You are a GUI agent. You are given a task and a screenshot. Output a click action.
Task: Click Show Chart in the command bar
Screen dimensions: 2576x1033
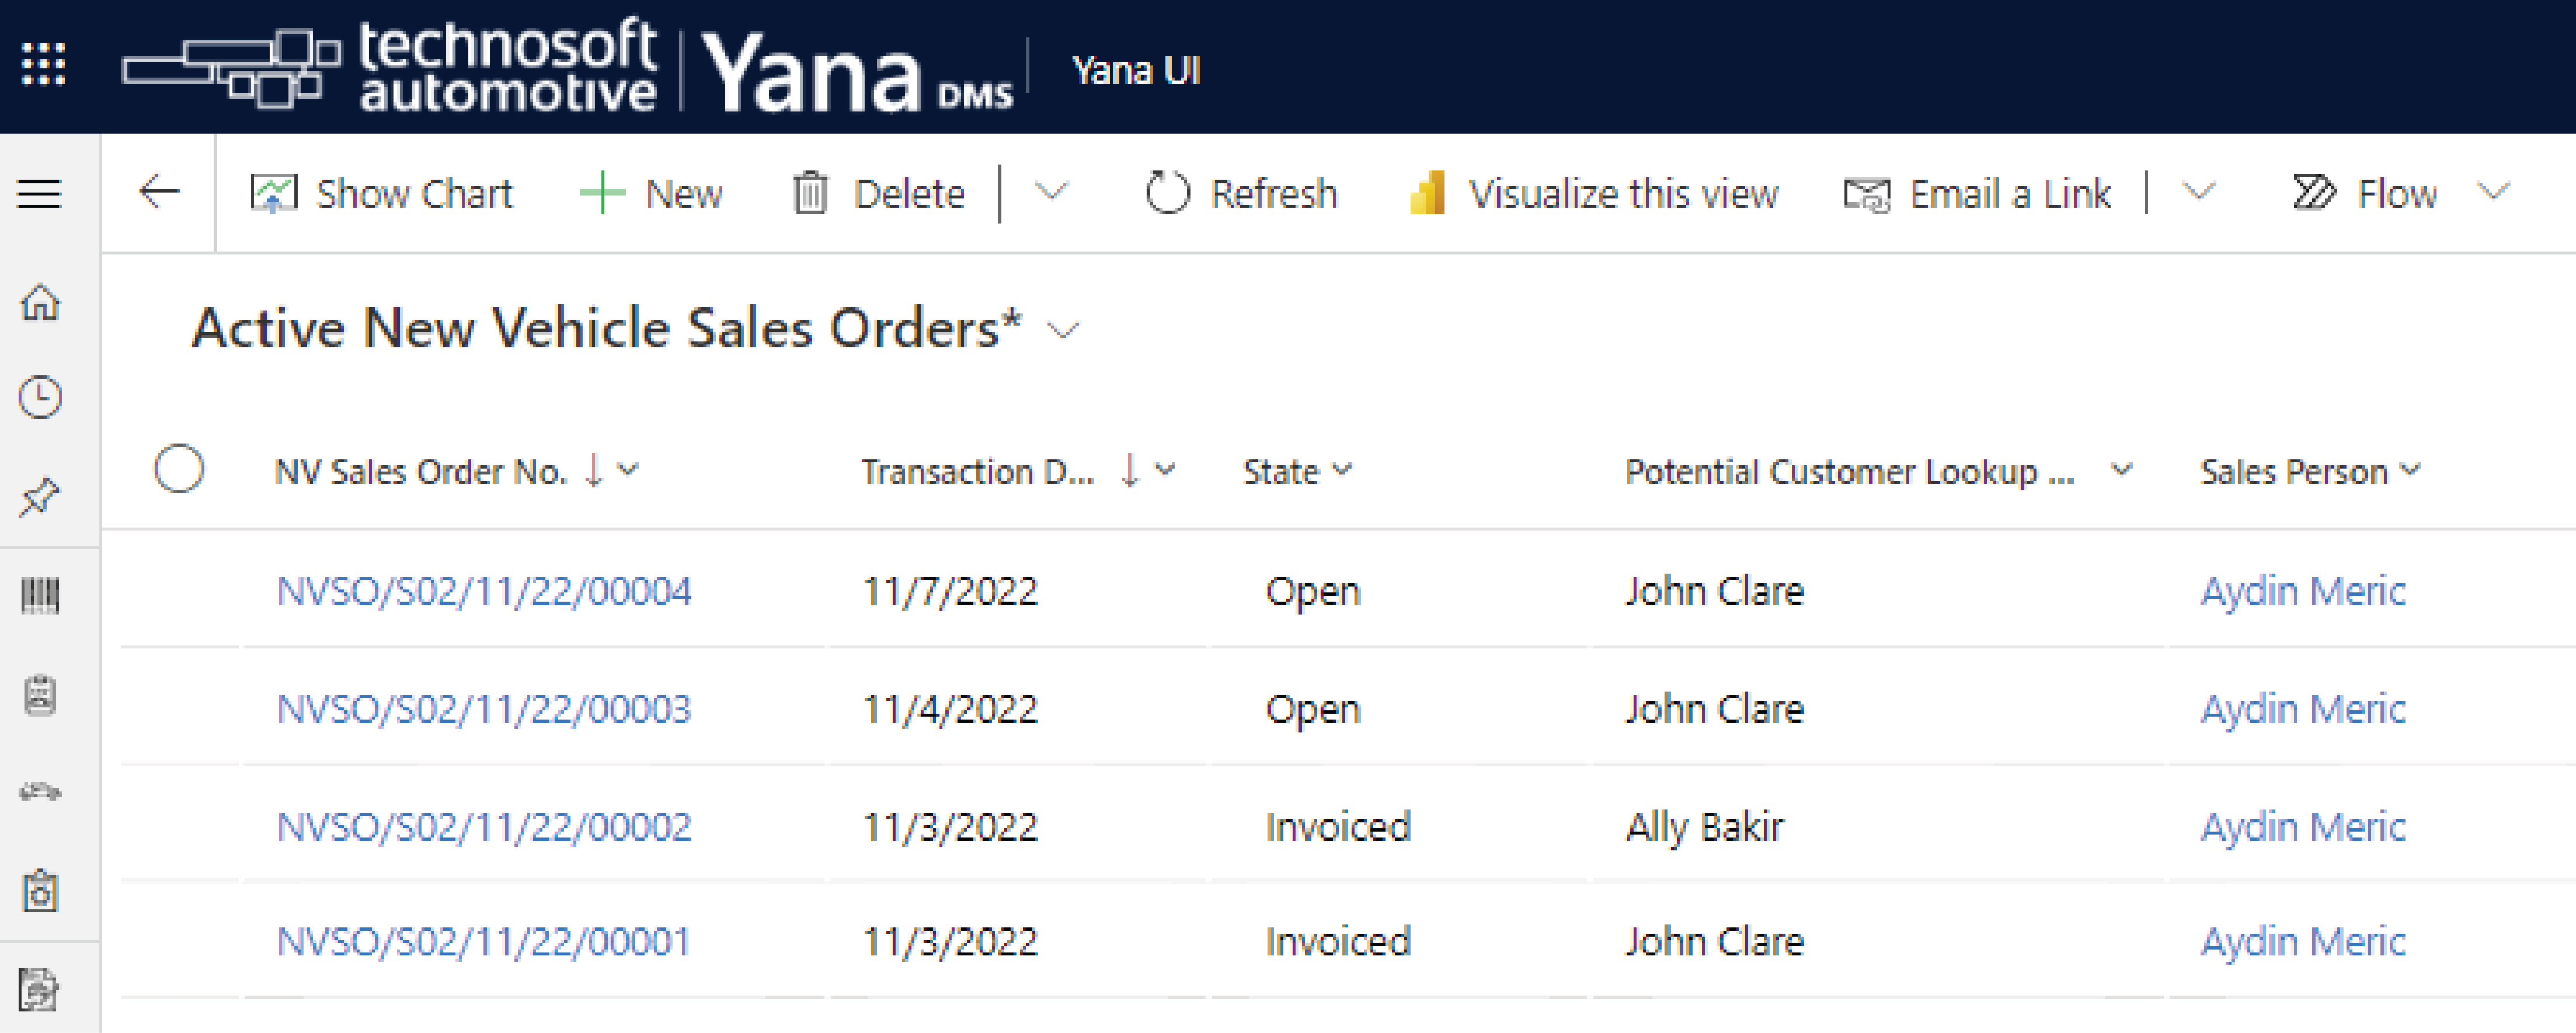[381, 193]
